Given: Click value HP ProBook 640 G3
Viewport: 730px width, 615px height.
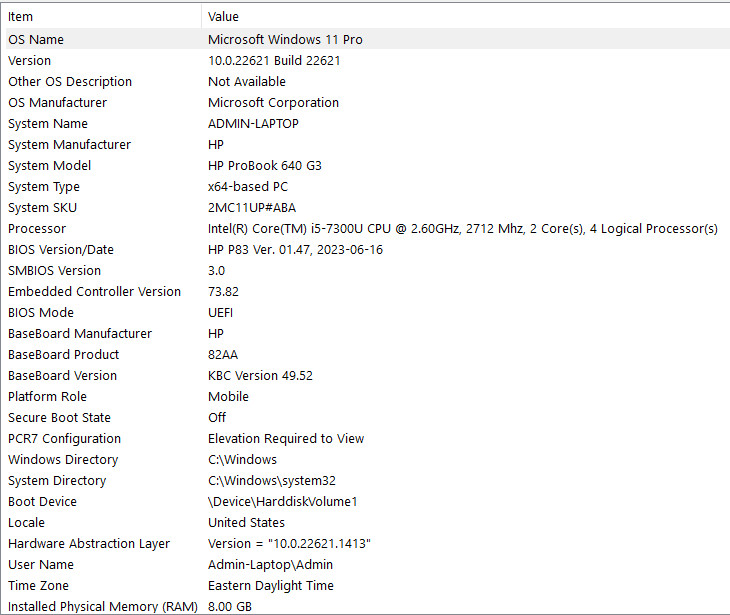Looking at the screenshot, I should (264, 165).
